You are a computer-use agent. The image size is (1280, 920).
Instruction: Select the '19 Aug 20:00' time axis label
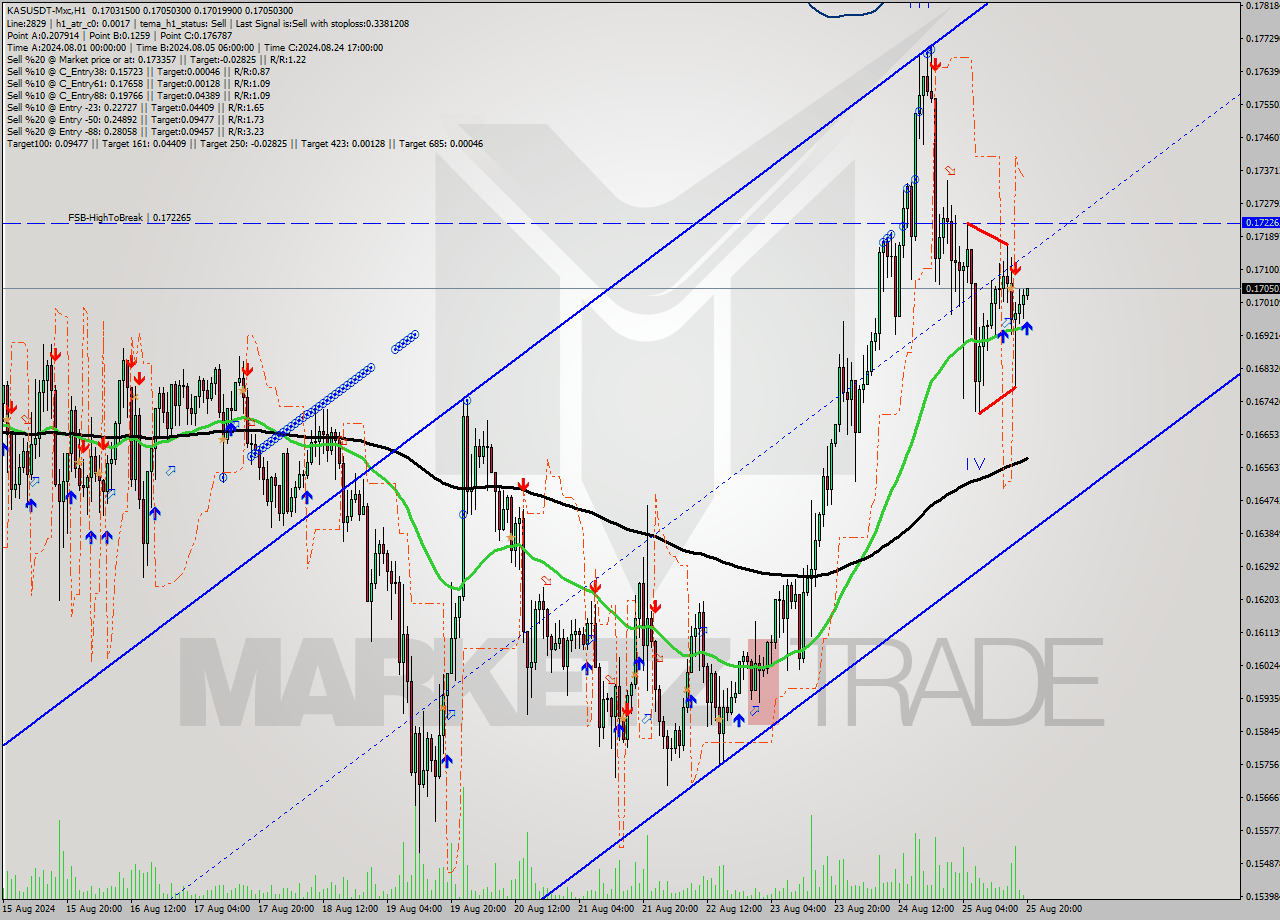pyautogui.click(x=479, y=909)
